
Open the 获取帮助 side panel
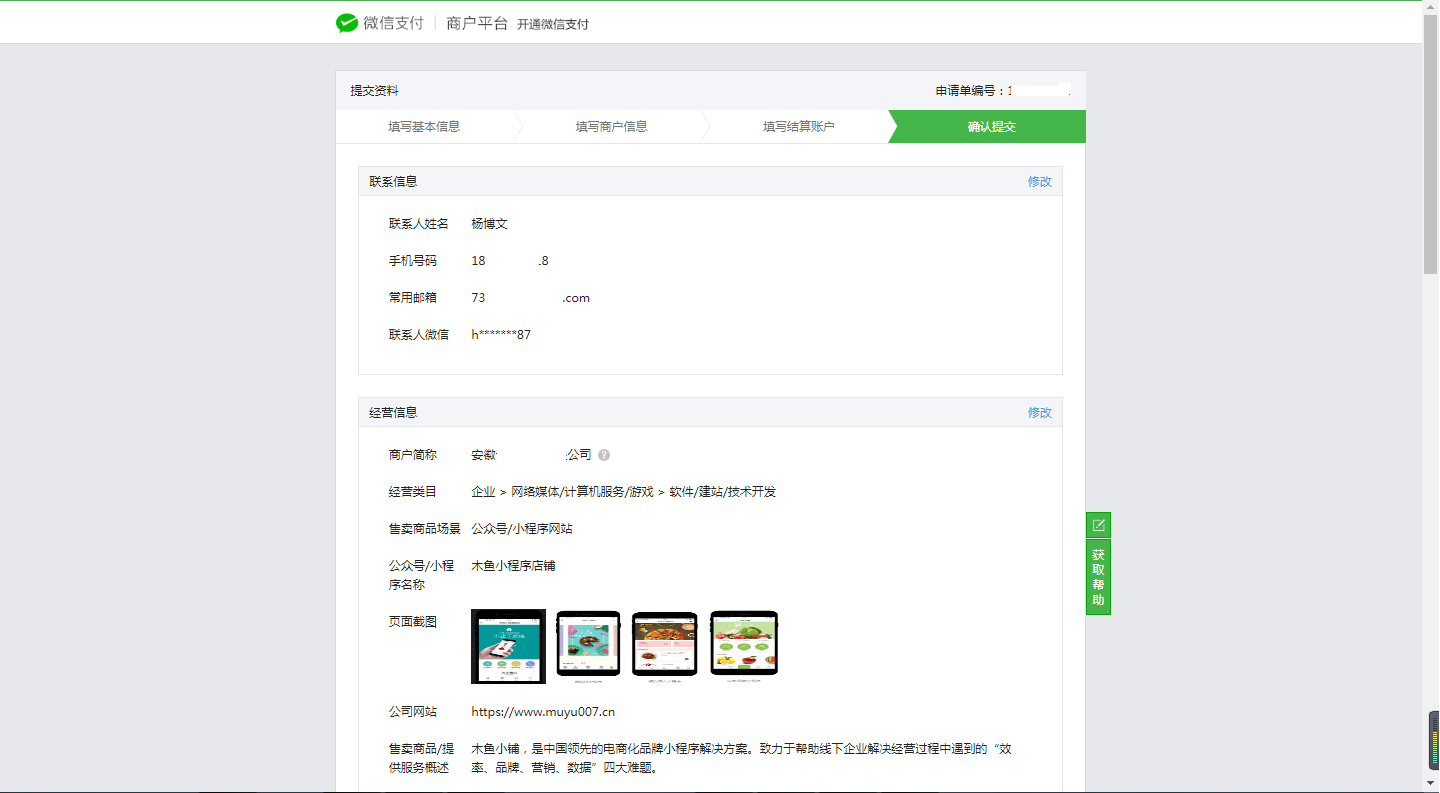pyautogui.click(x=1097, y=574)
